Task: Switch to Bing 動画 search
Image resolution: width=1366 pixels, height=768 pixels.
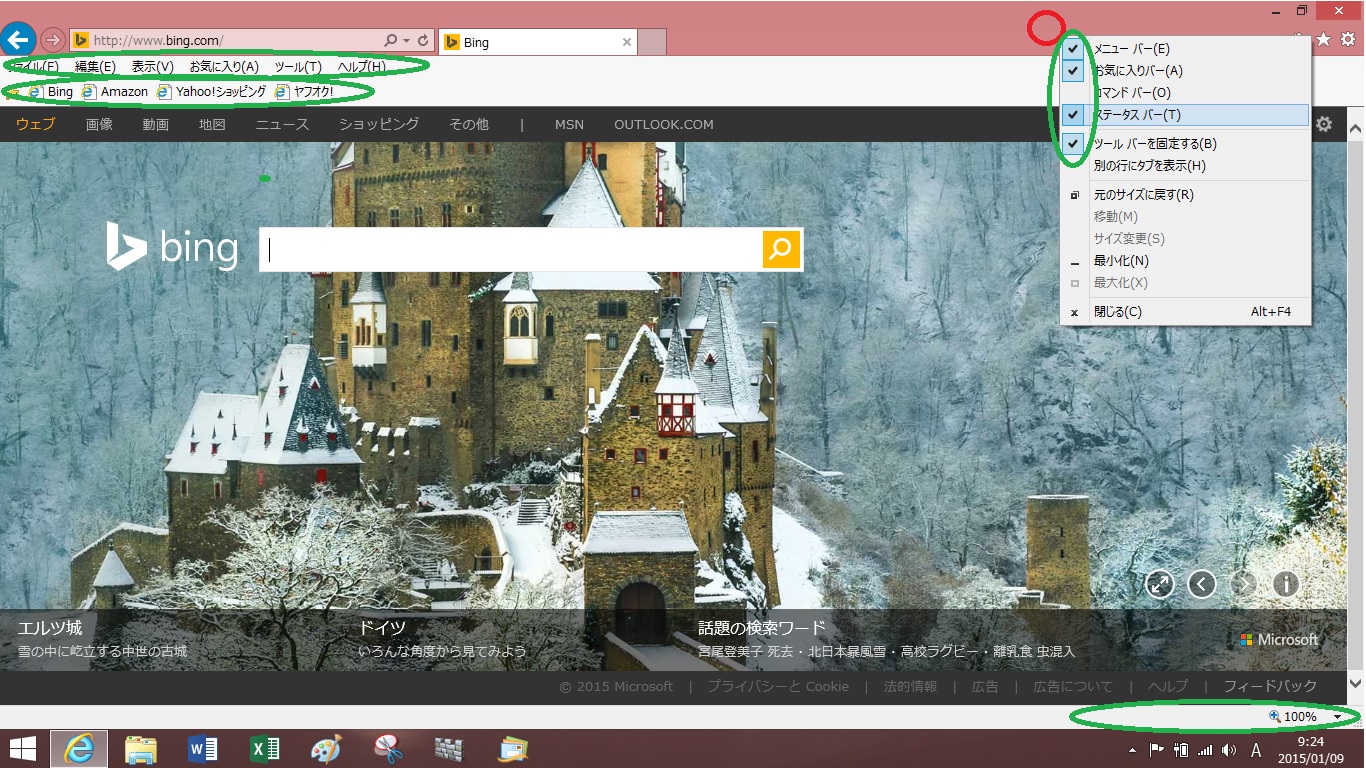Action: click(x=155, y=124)
